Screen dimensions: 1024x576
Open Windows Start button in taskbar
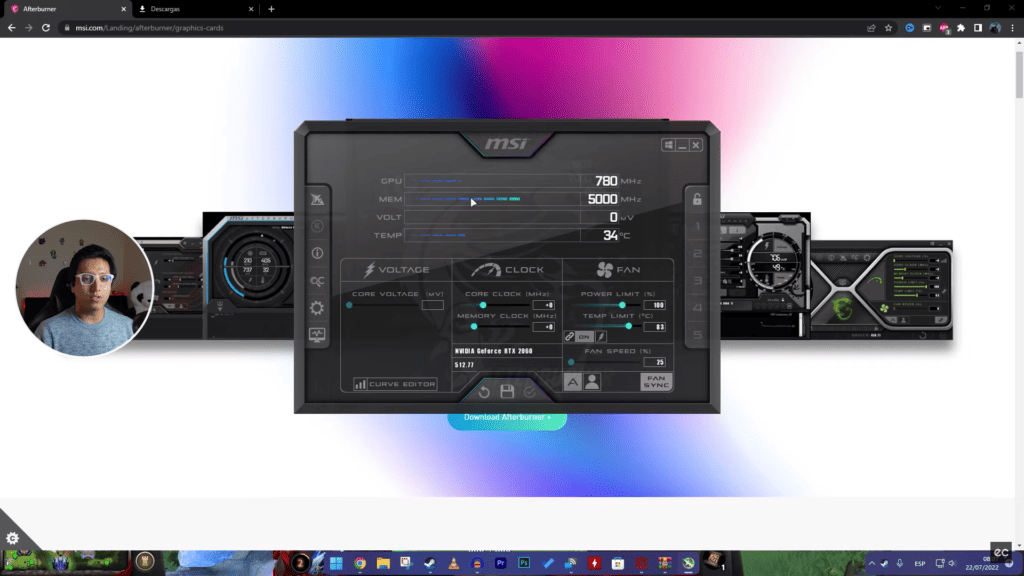click(x=336, y=563)
